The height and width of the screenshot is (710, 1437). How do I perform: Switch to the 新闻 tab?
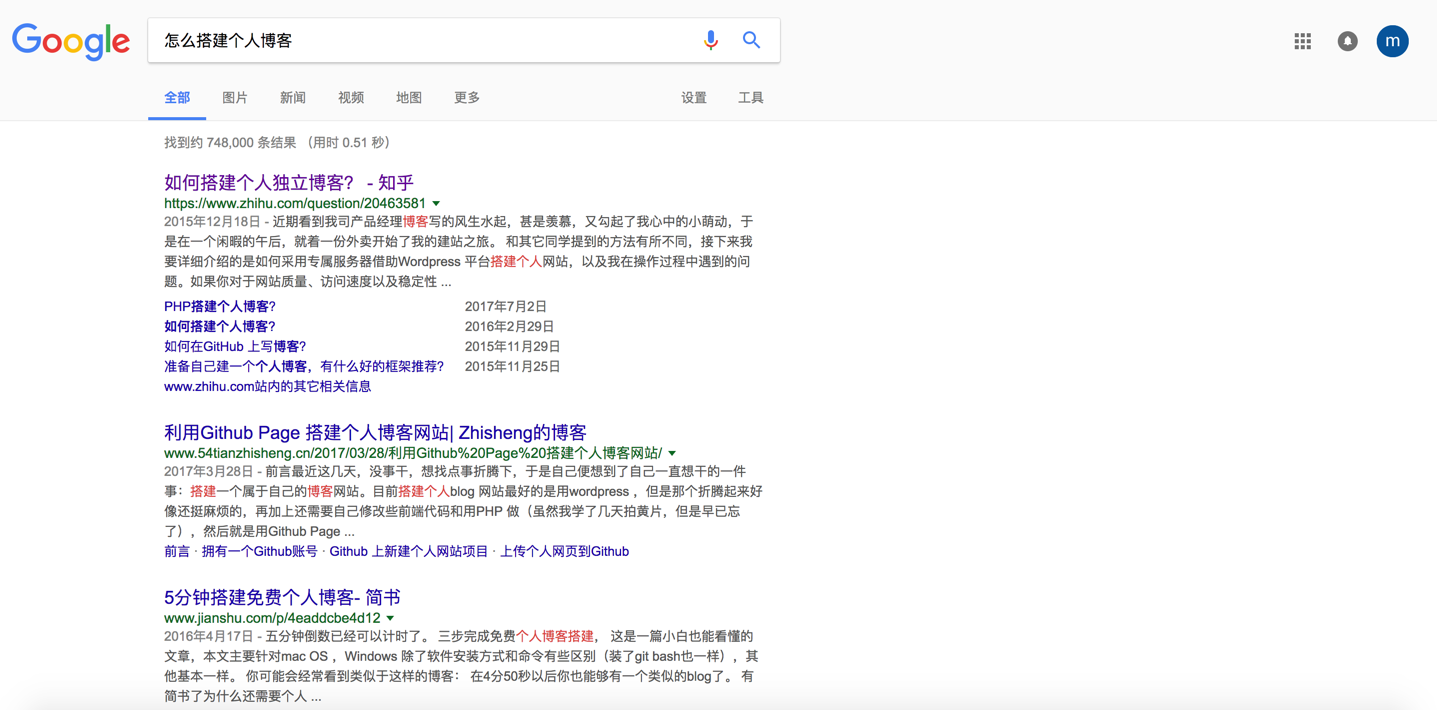point(293,98)
